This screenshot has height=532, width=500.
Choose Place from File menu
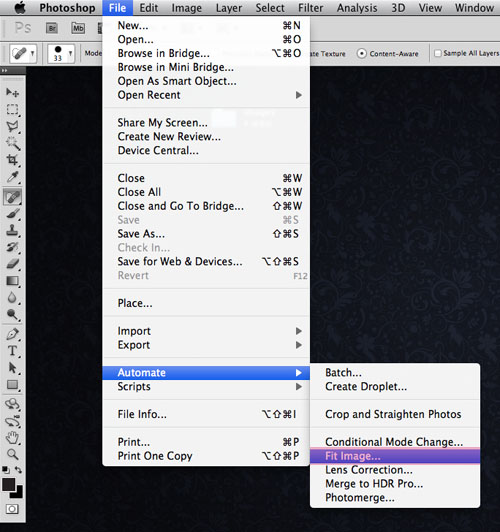click(x=206, y=303)
